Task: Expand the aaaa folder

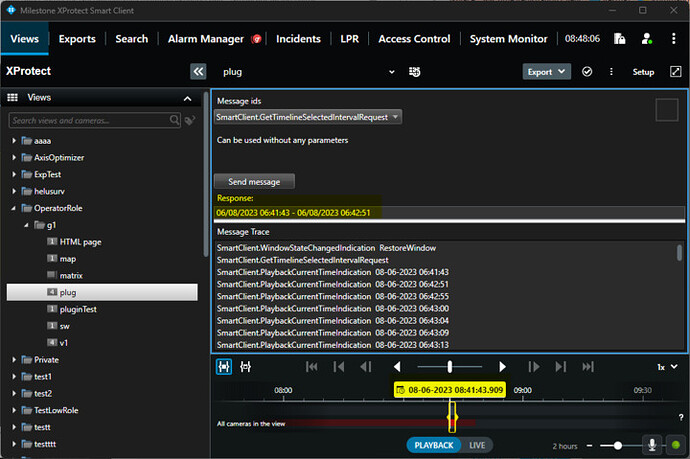Action: (x=14, y=140)
